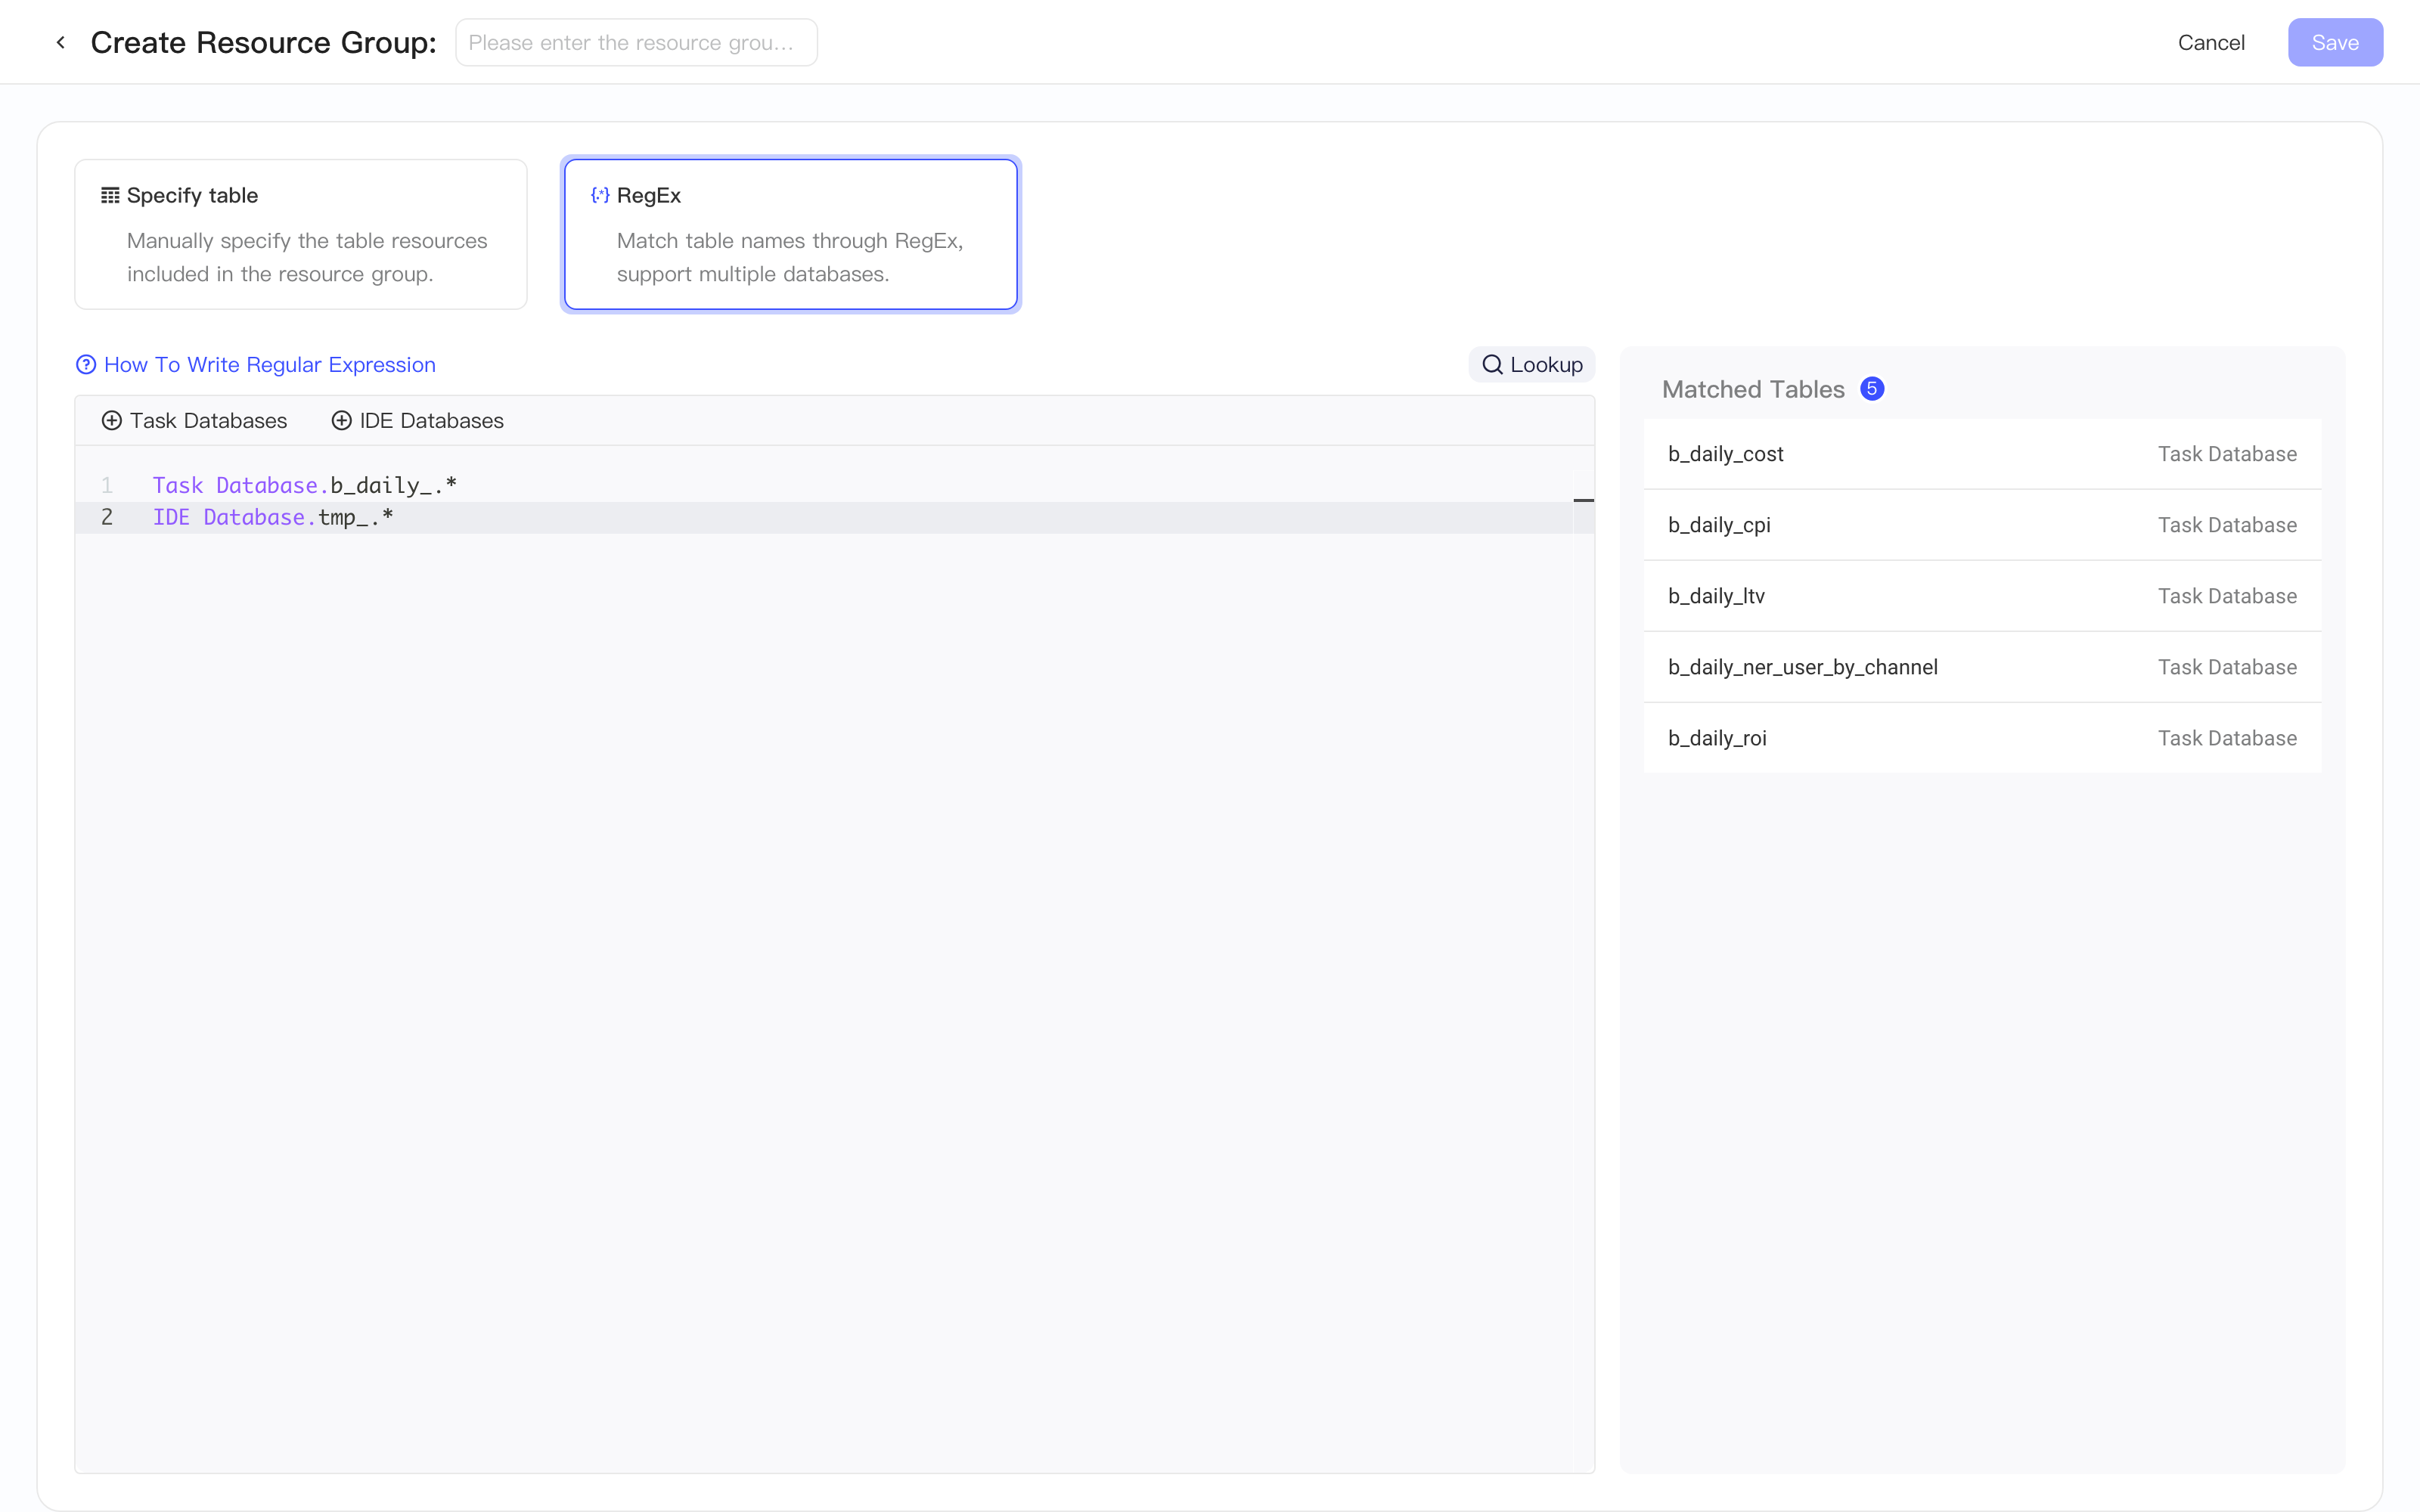2420x1512 pixels.
Task: Focus the resource group name field
Action: tap(636, 42)
